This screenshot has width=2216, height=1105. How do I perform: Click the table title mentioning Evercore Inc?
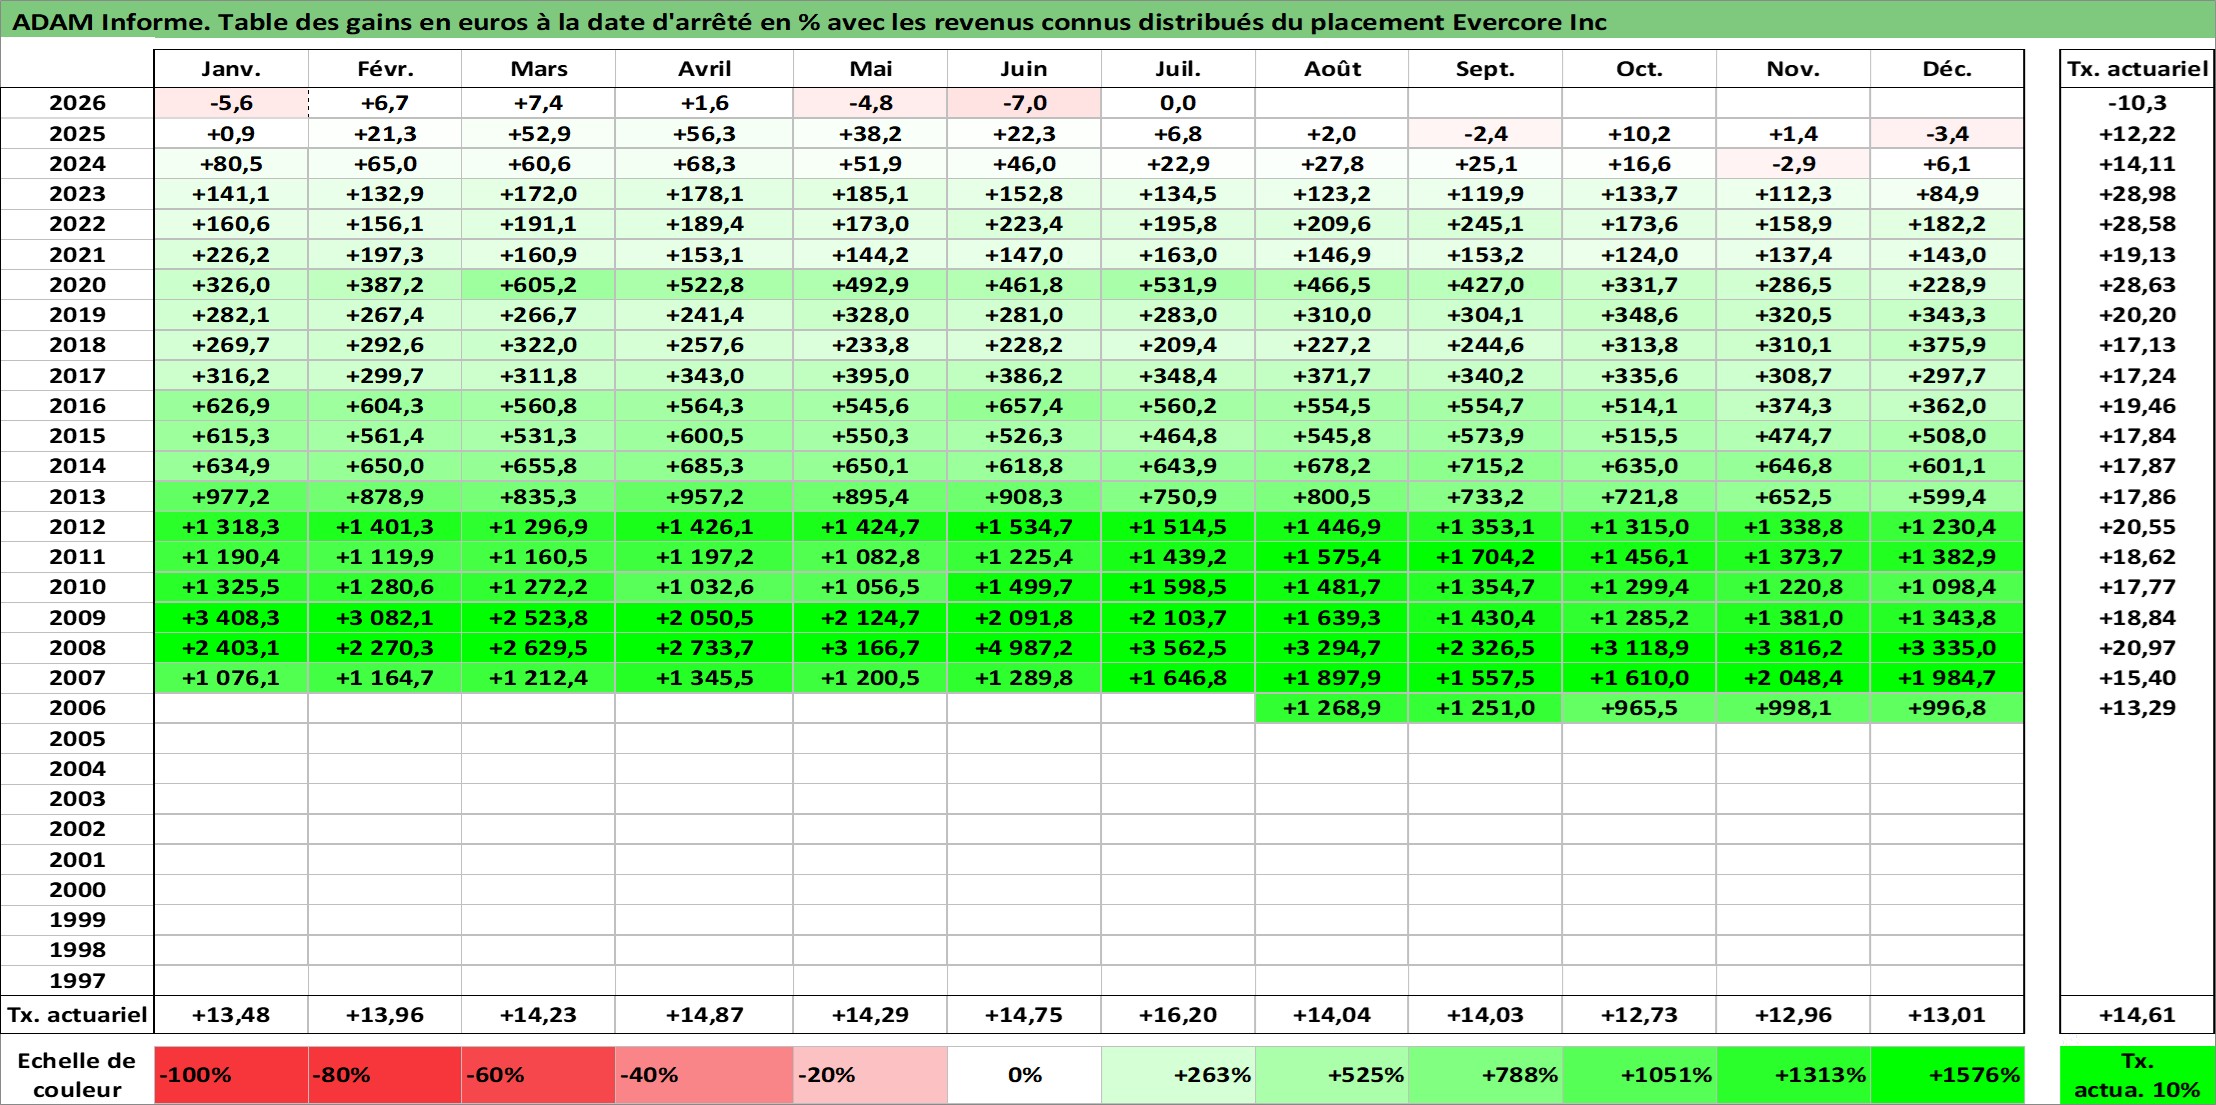click(809, 22)
